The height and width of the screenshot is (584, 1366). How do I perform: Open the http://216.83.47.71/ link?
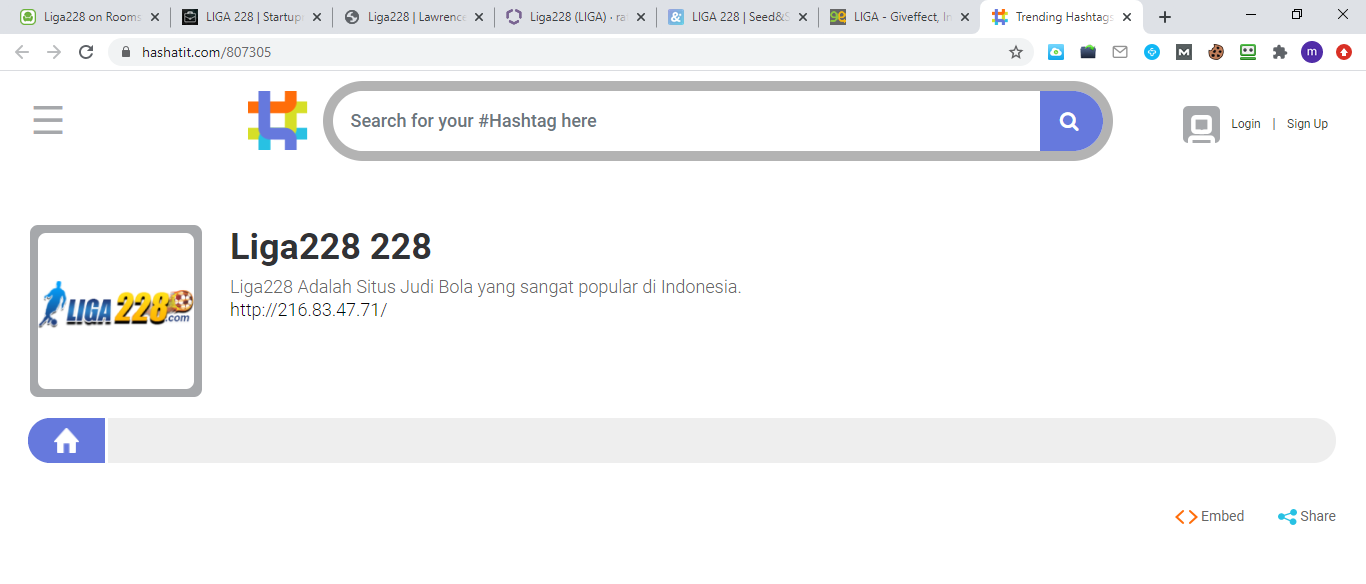click(x=308, y=310)
